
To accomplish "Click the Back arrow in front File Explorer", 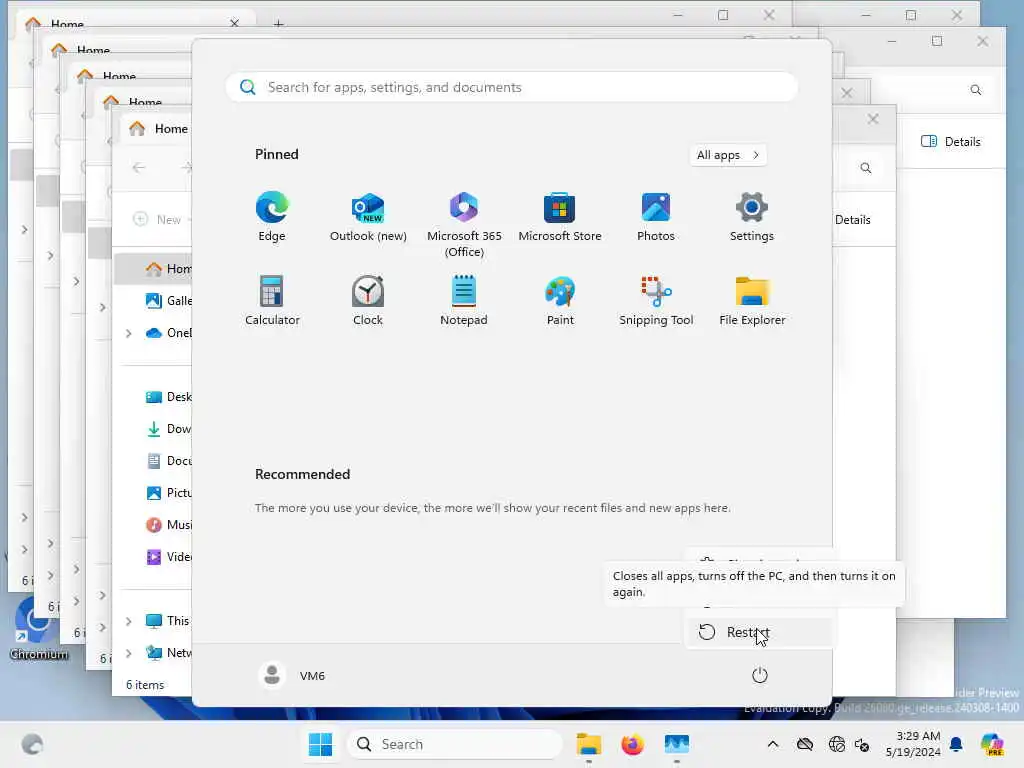I will pos(138,168).
